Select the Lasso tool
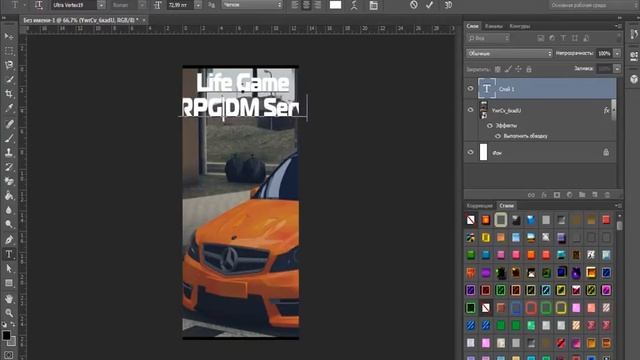The width and height of the screenshot is (640, 360). pyautogui.click(x=9, y=65)
